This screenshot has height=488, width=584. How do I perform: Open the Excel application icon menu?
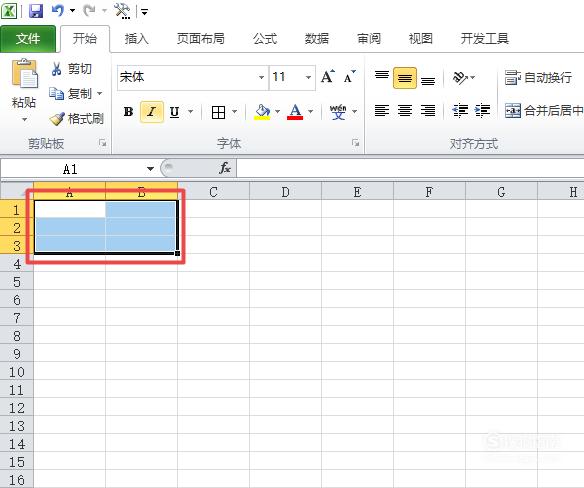point(9,11)
